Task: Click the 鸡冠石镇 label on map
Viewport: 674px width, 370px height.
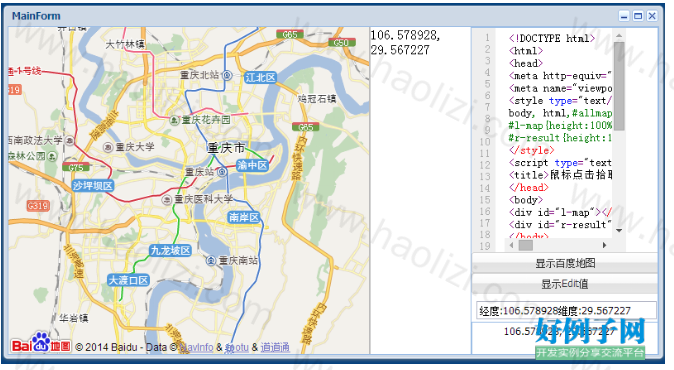Action: tap(317, 99)
